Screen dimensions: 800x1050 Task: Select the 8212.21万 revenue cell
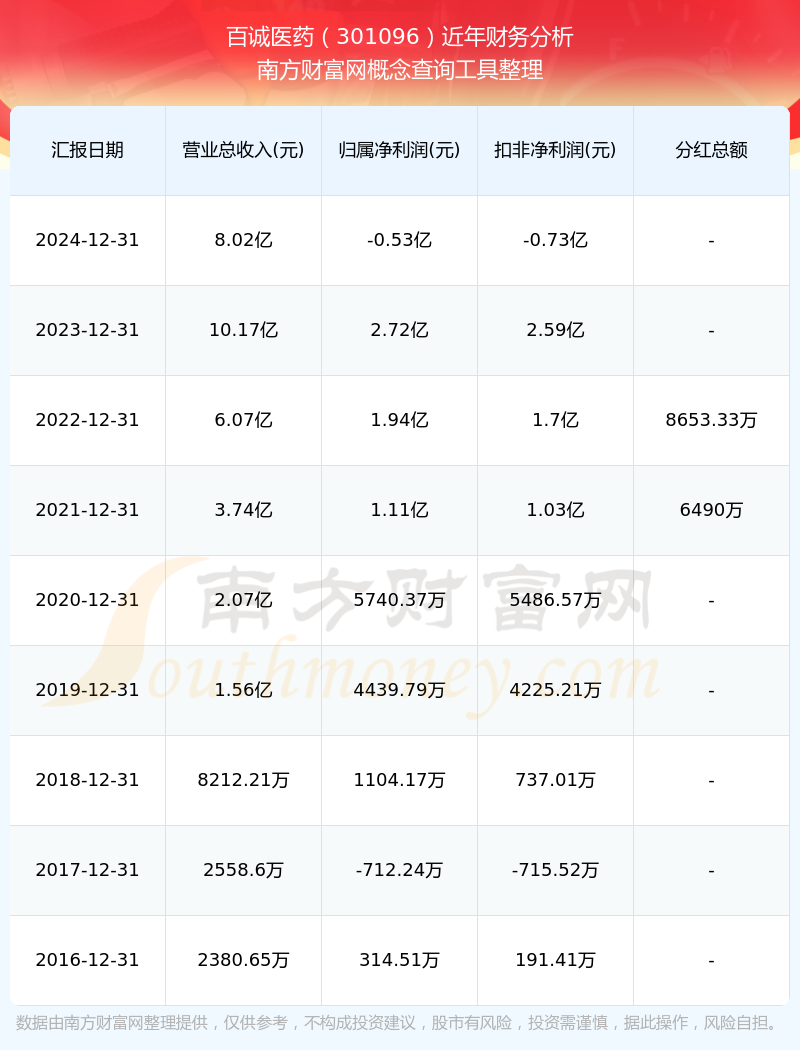point(244,780)
